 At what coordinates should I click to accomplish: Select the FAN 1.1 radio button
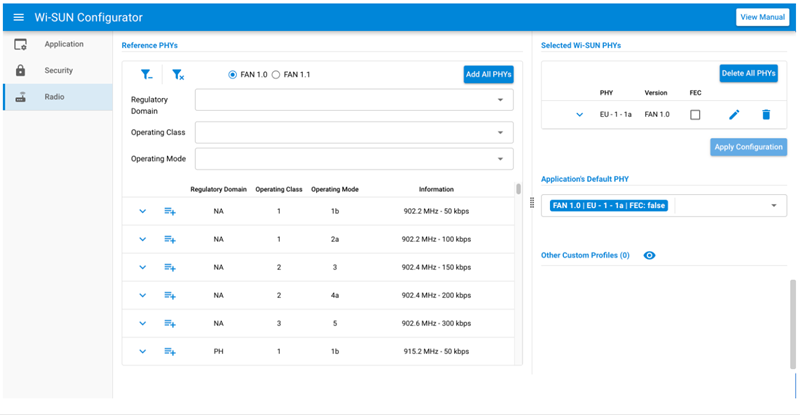click(277, 74)
